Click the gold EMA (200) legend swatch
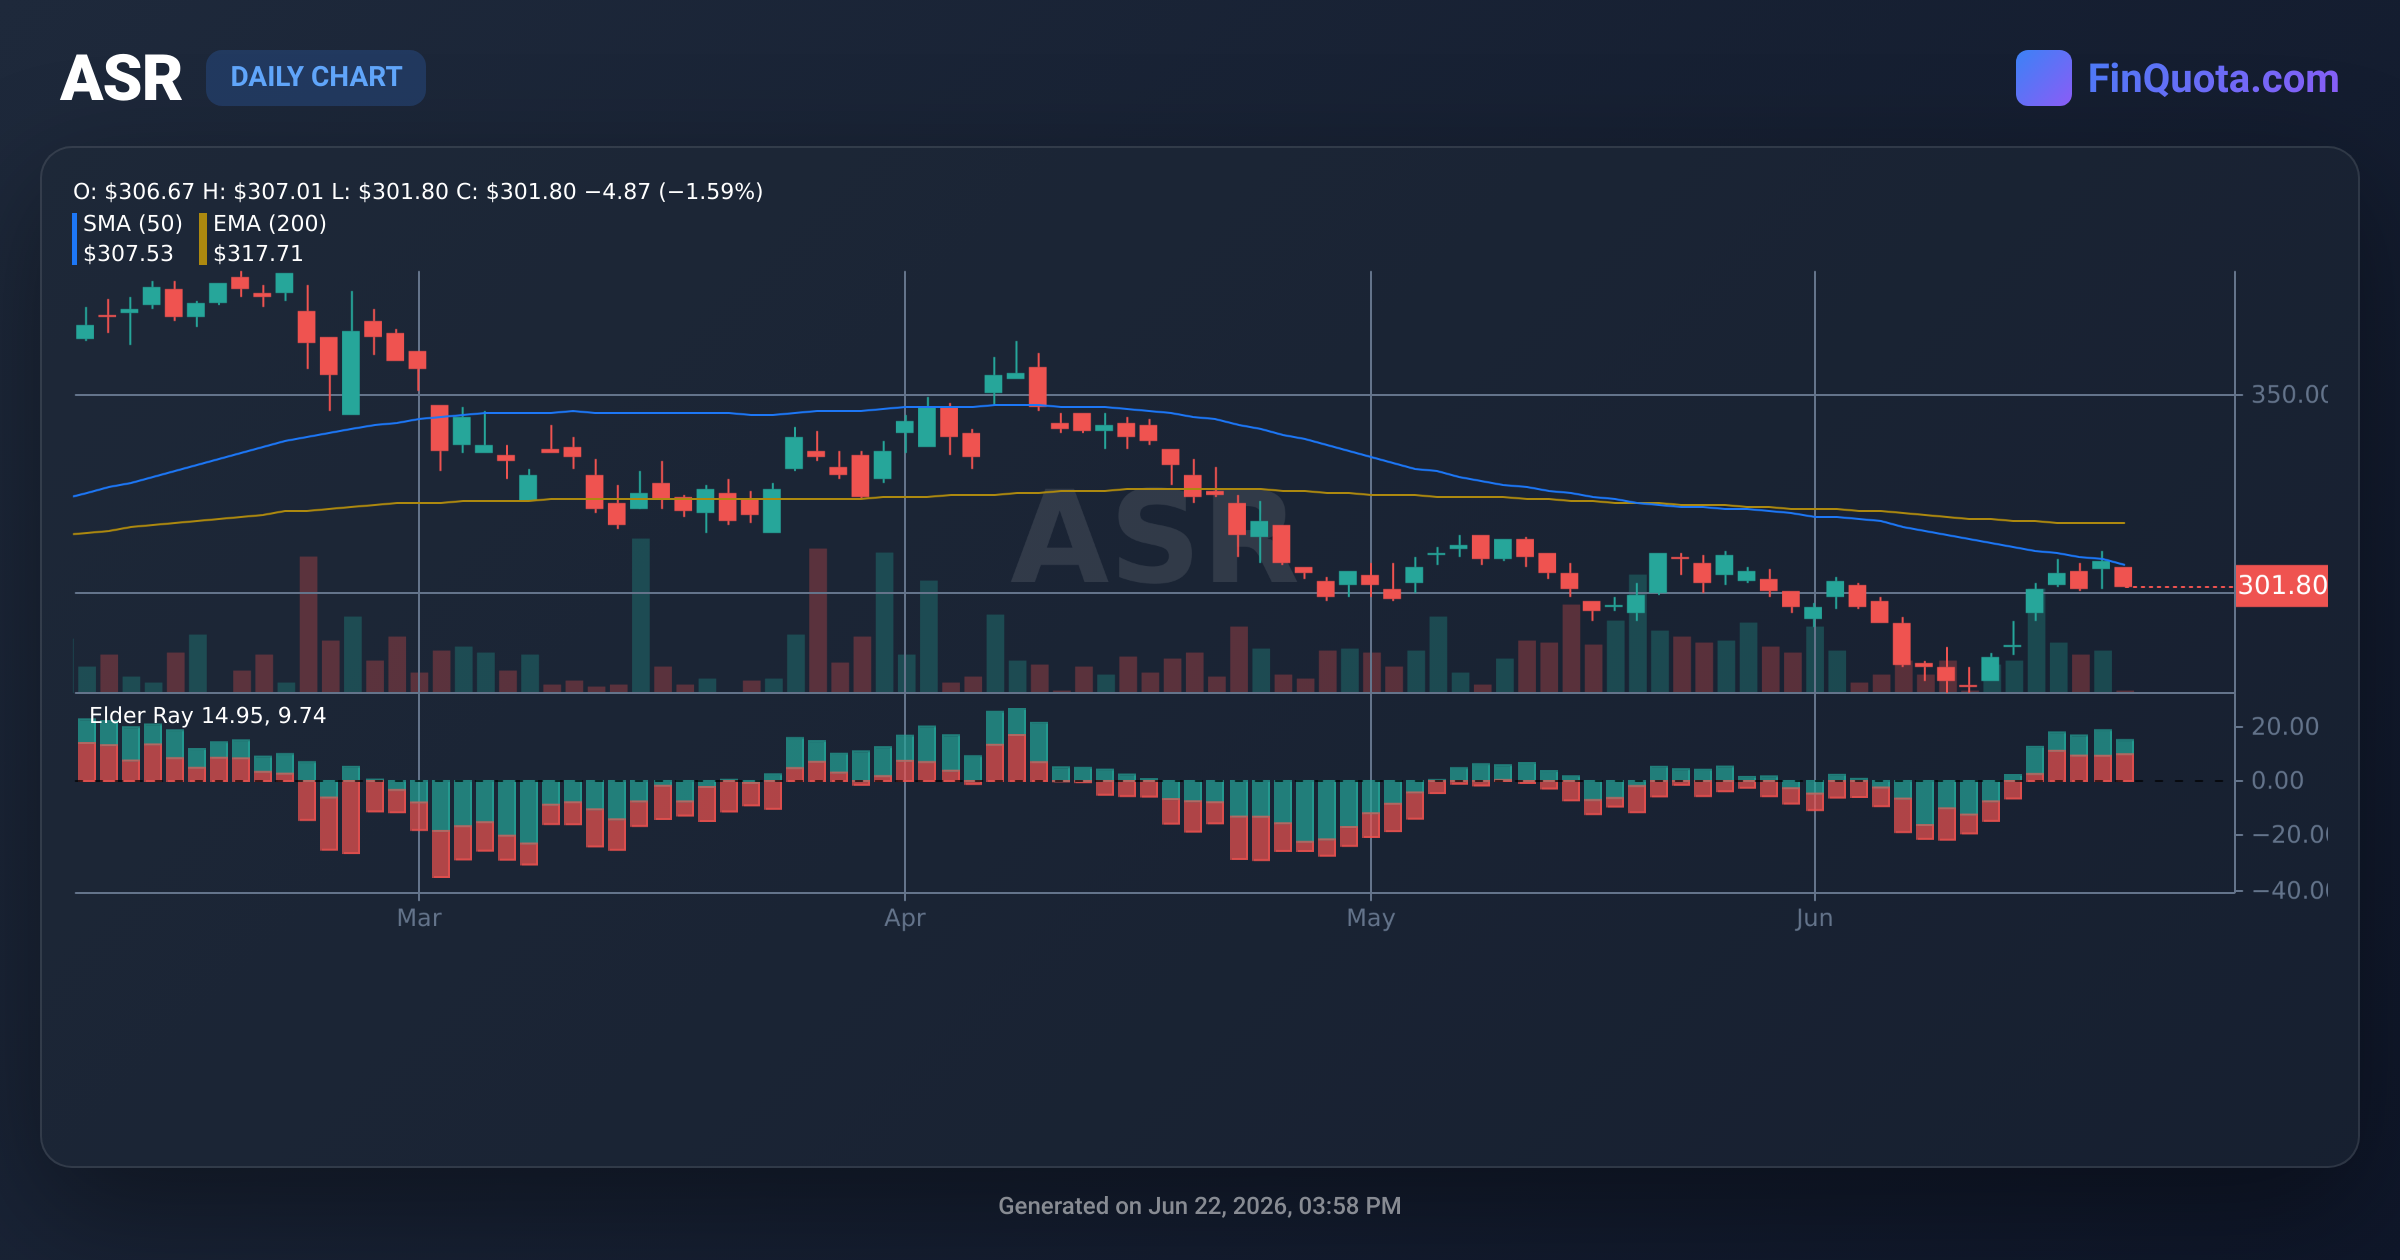This screenshot has width=2400, height=1260. (x=203, y=239)
